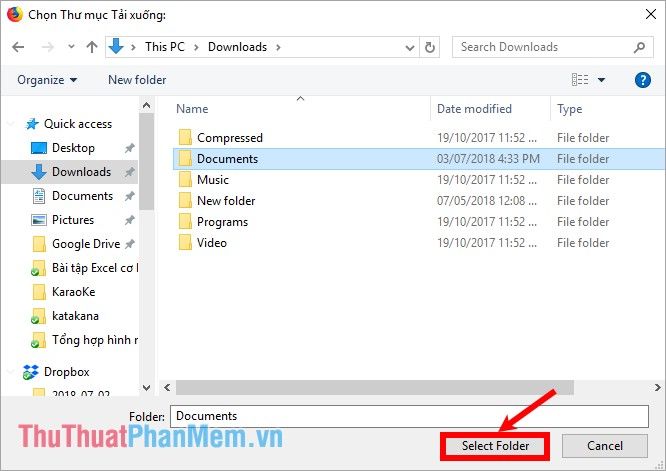Viewport: 666px width, 471px height.
Task: Open 'Tổng hợp hình' folder in sidebar
Action: coord(95,340)
